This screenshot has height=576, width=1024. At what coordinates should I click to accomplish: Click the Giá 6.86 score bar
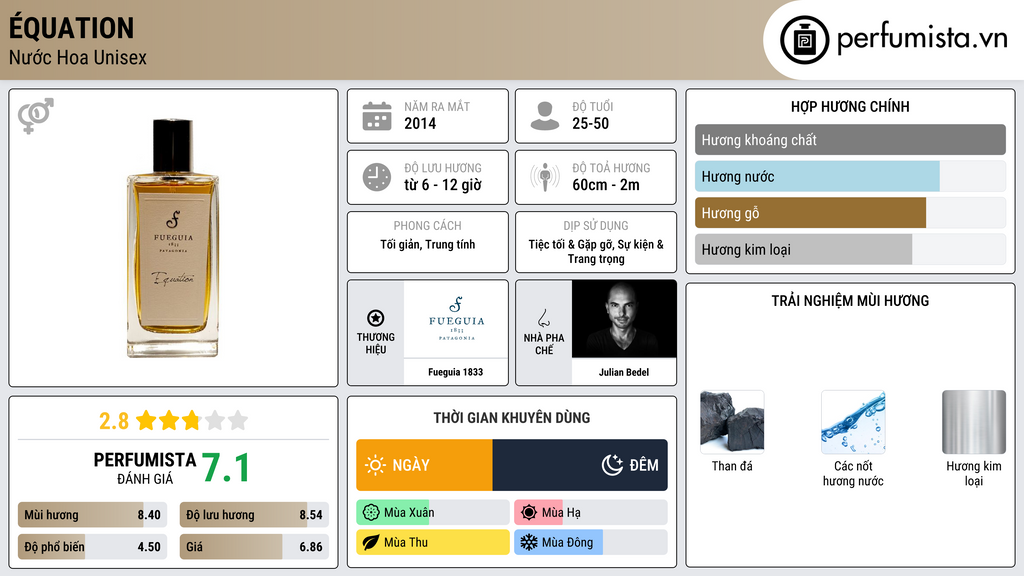coord(254,547)
